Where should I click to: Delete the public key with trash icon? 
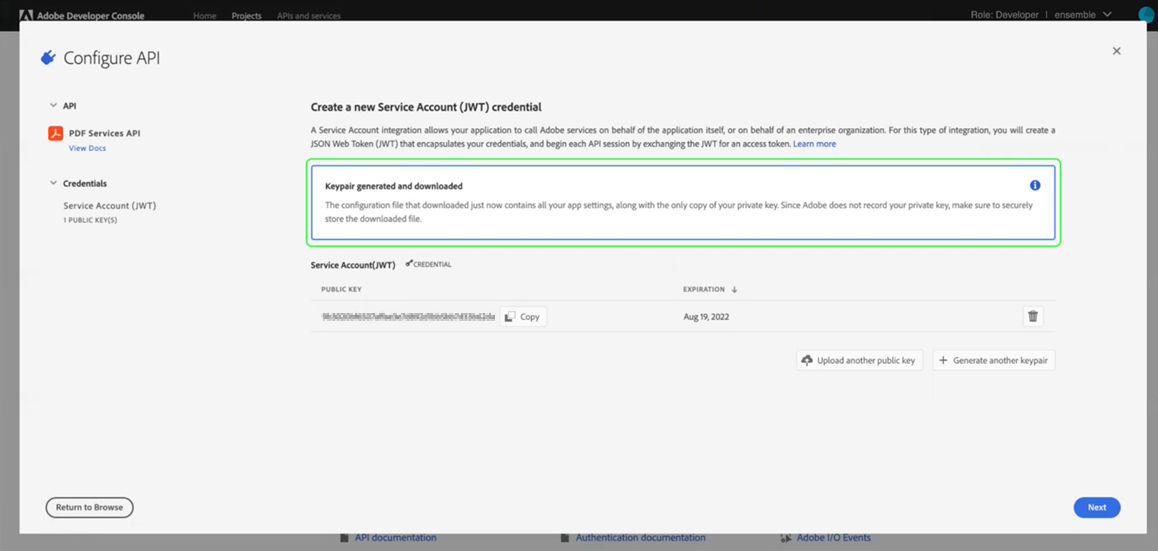tap(1033, 317)
